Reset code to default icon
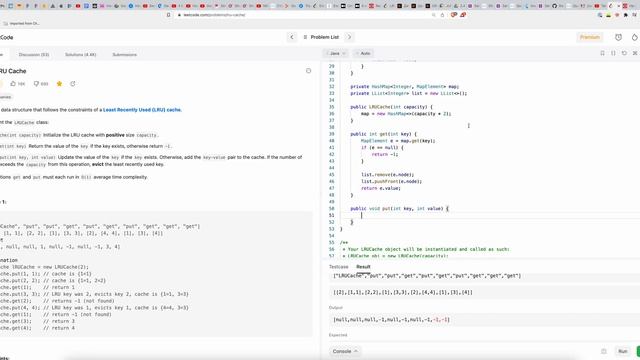 pos(624,53)
